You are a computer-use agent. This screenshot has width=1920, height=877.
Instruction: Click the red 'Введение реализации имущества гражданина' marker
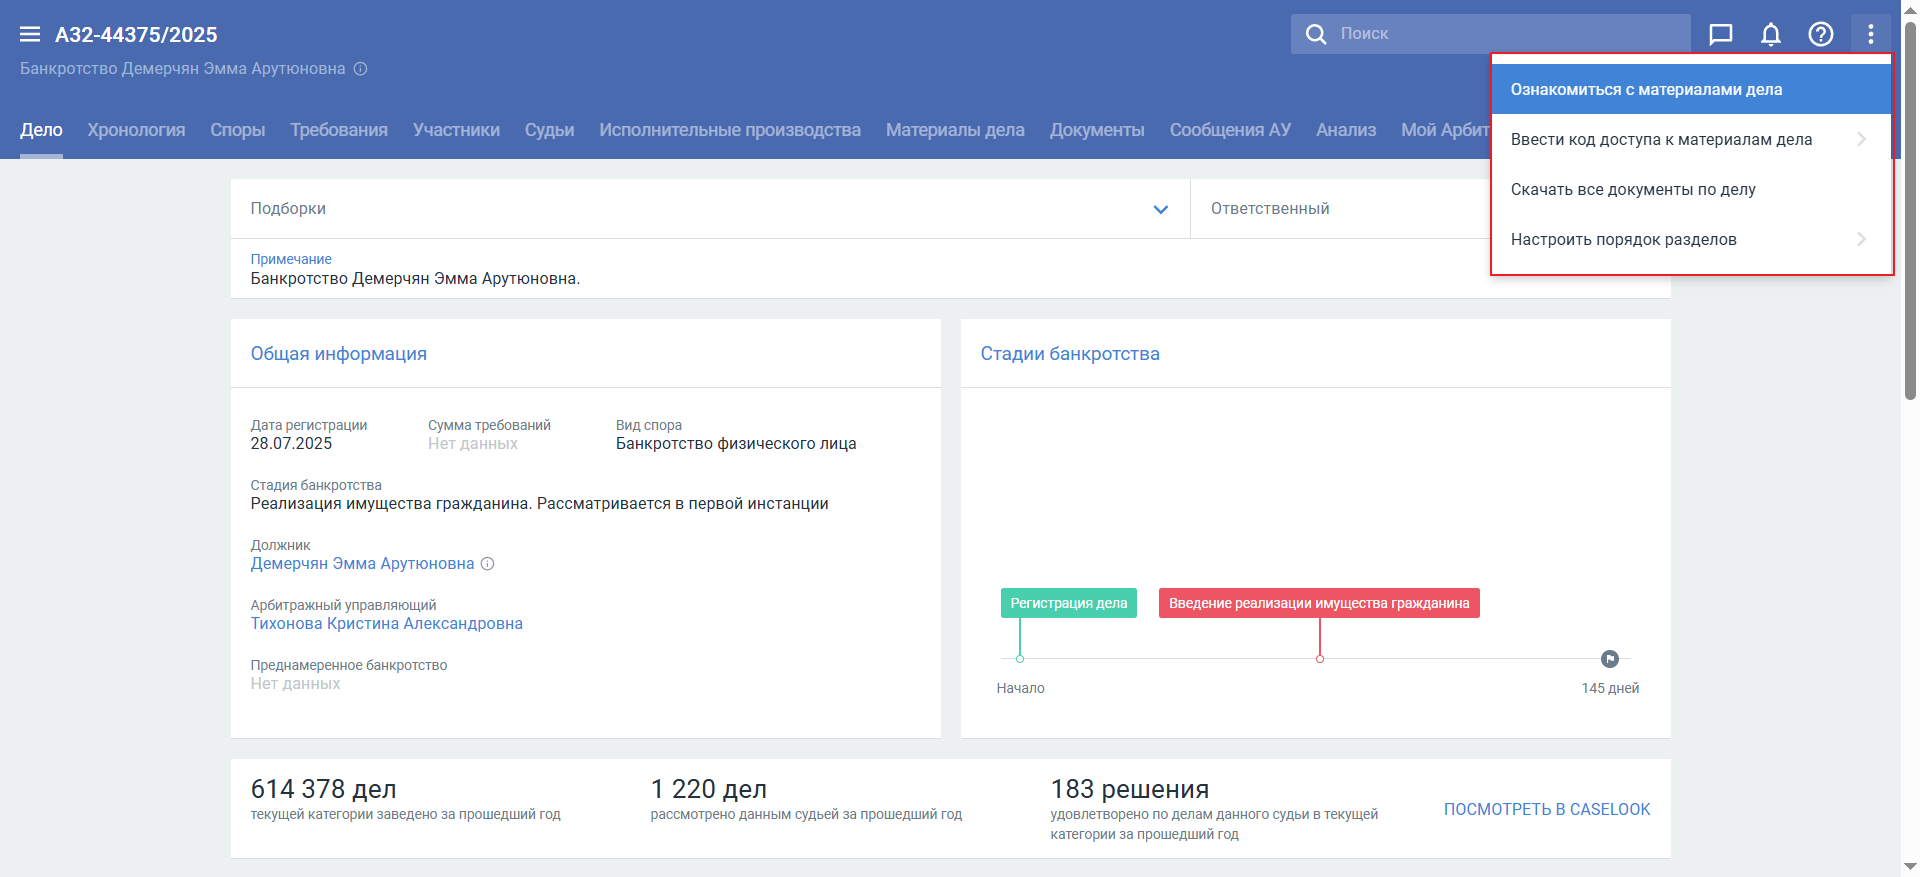click(x=1318, y=603)
